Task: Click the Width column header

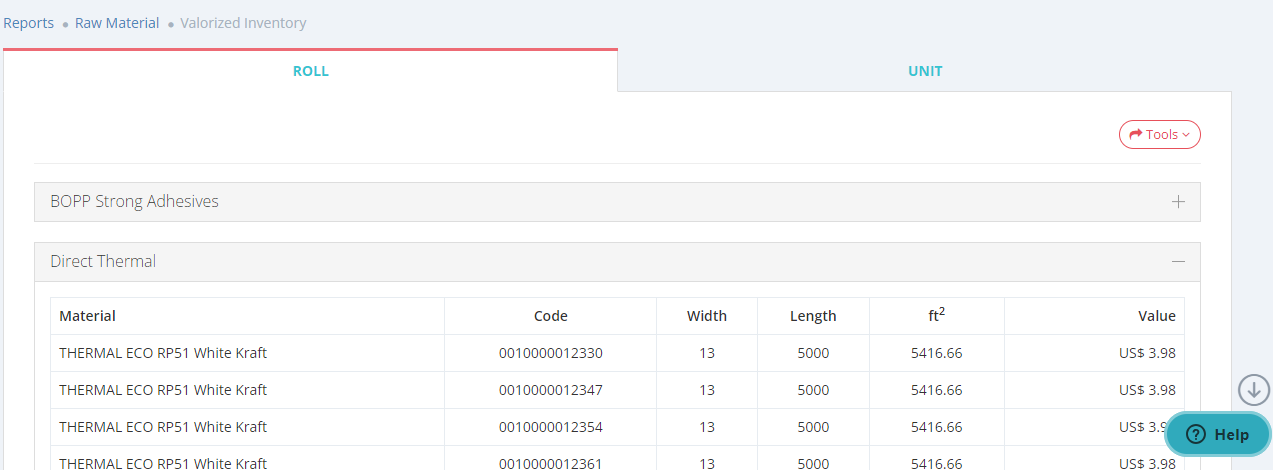Action: [706, 316]
